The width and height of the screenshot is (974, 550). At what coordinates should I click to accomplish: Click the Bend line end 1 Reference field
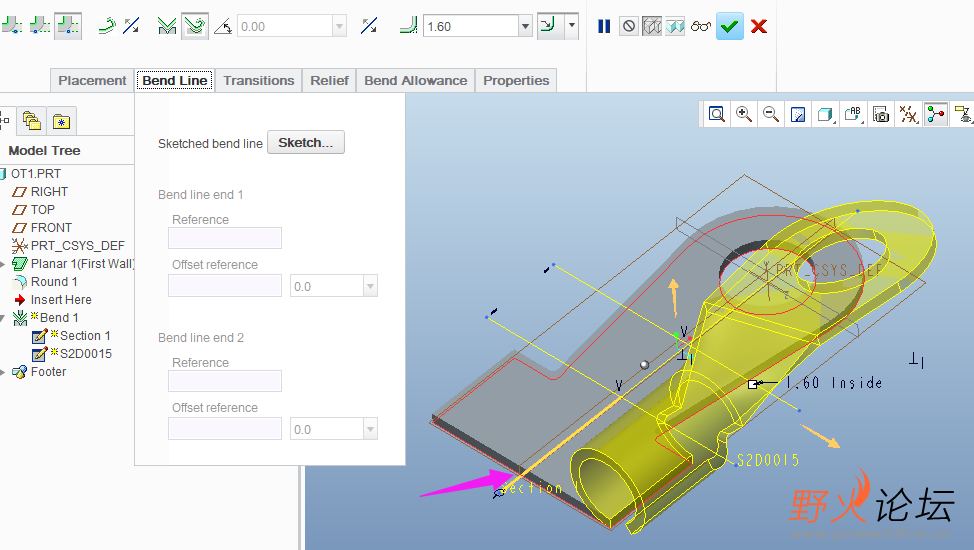[225, 238]
